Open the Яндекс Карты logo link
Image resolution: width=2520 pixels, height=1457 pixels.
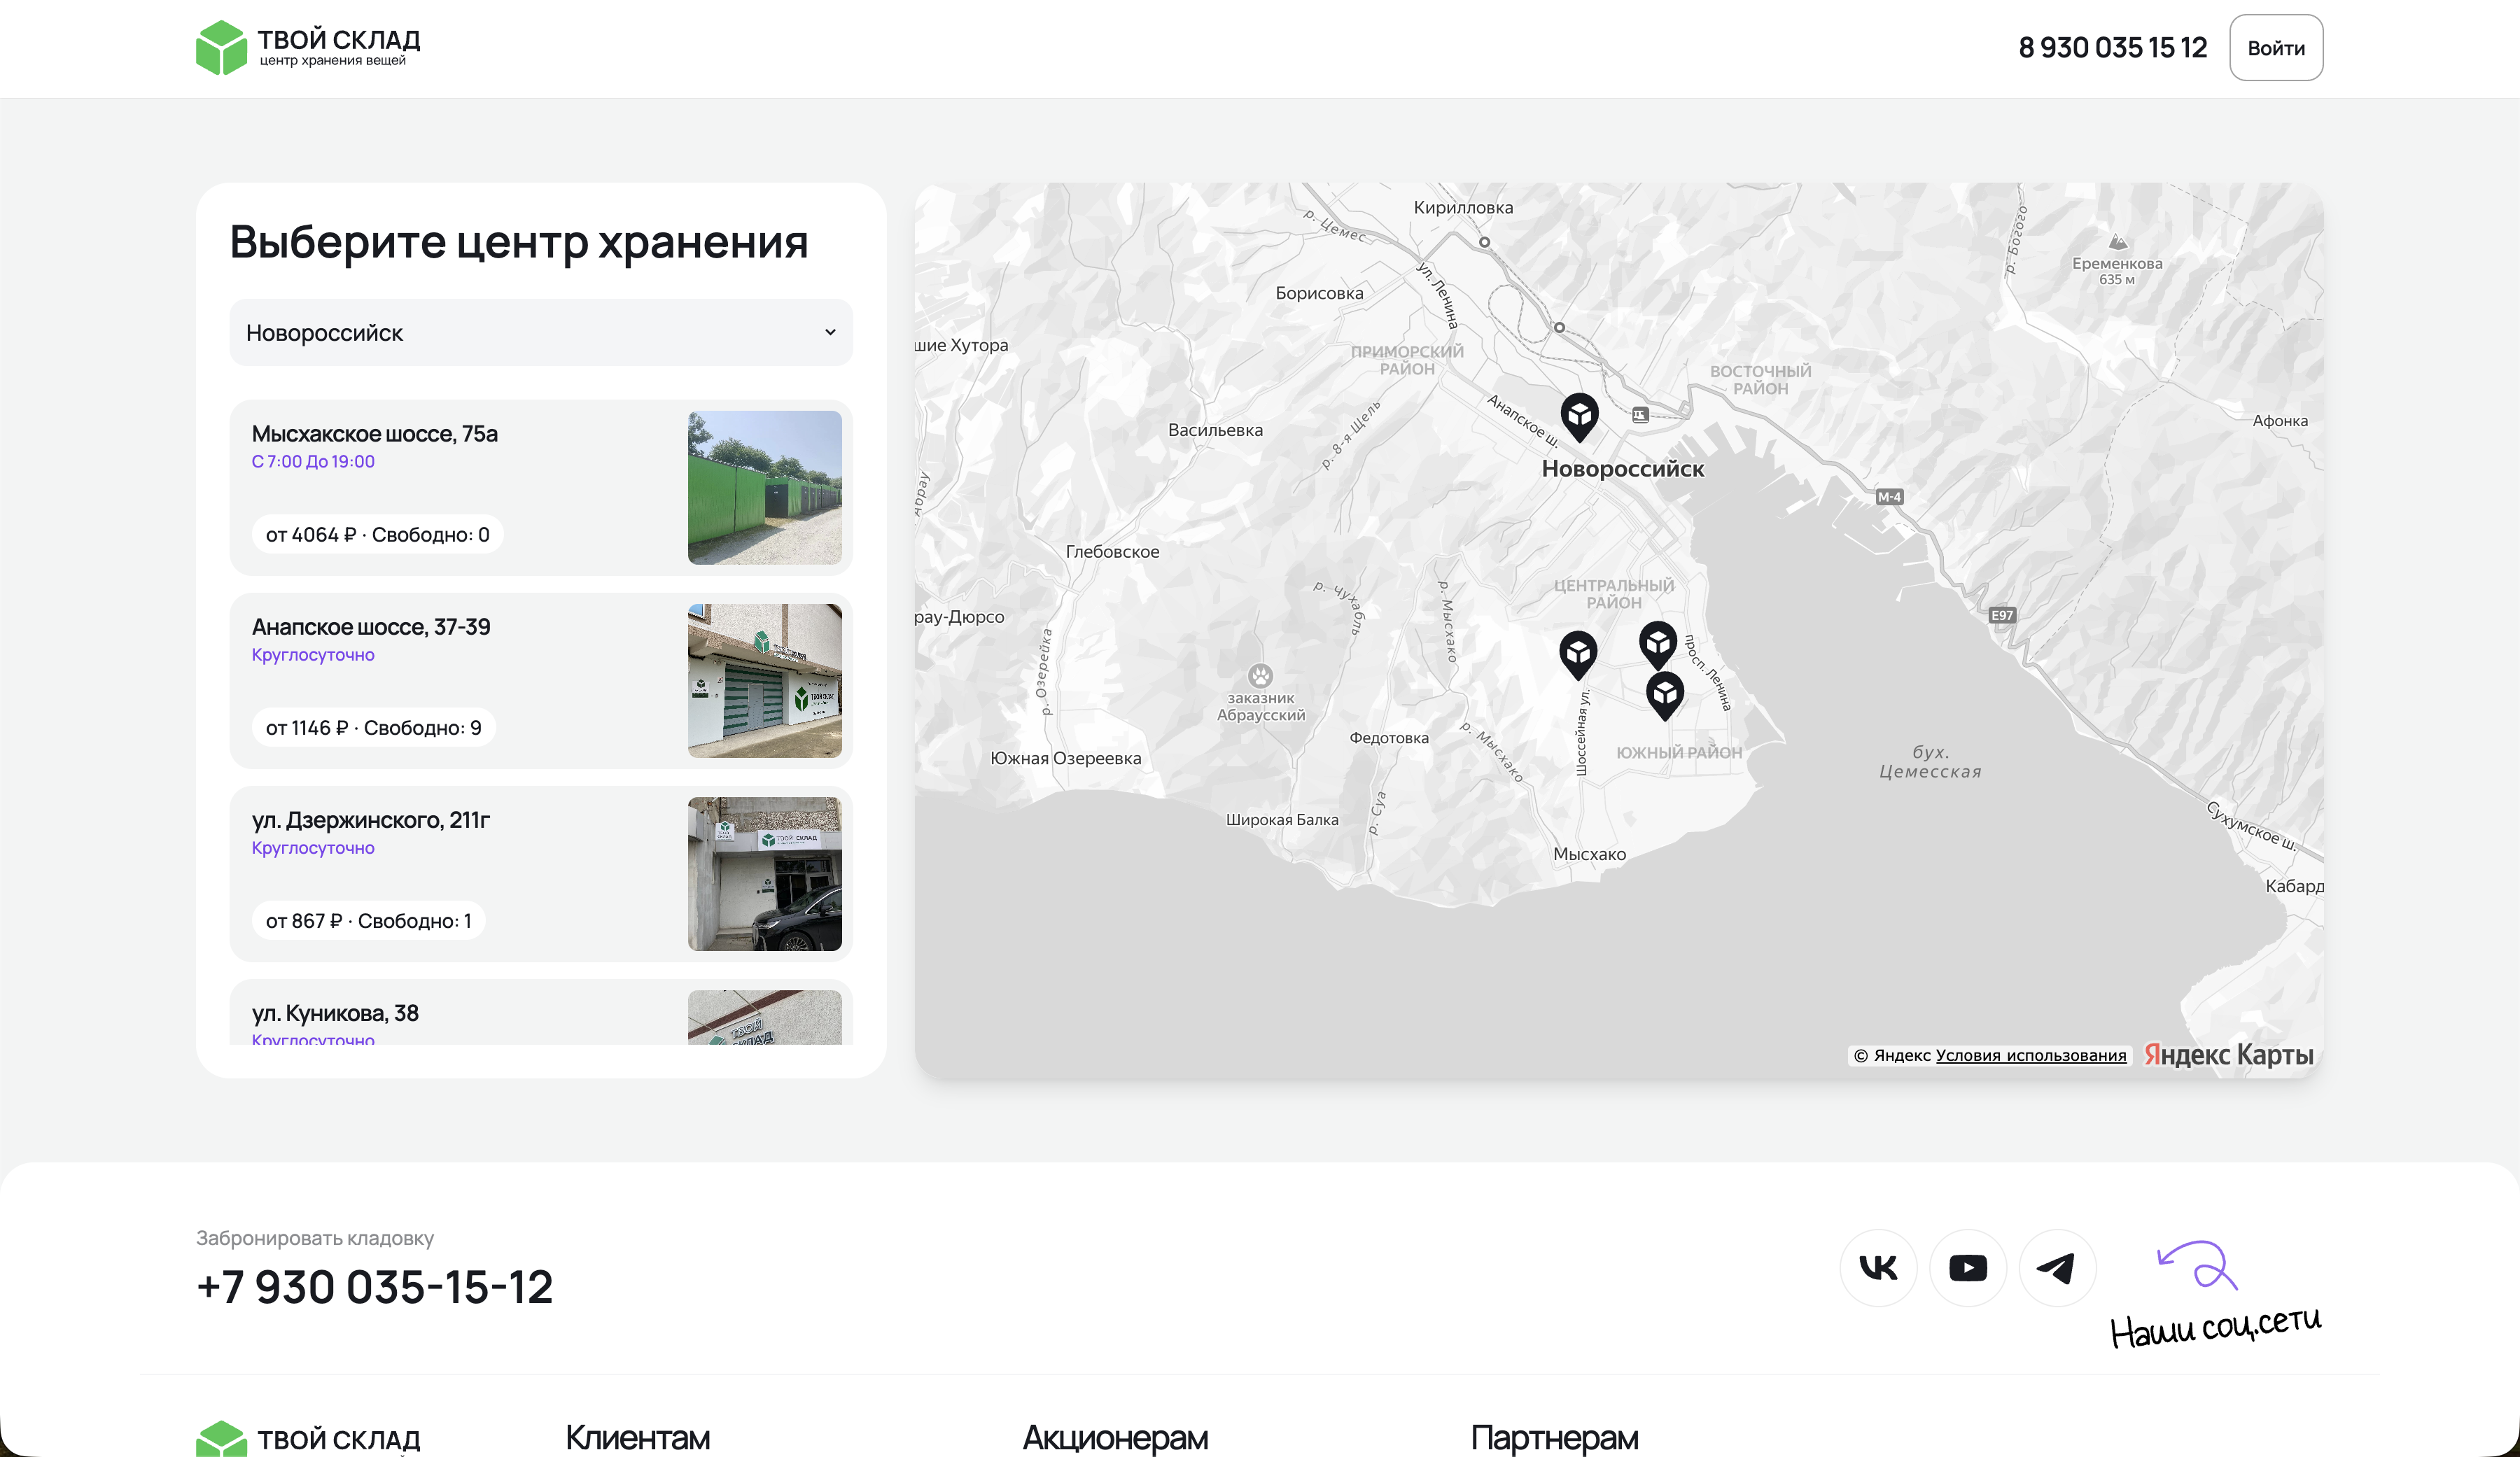tap(2228, 1054)
